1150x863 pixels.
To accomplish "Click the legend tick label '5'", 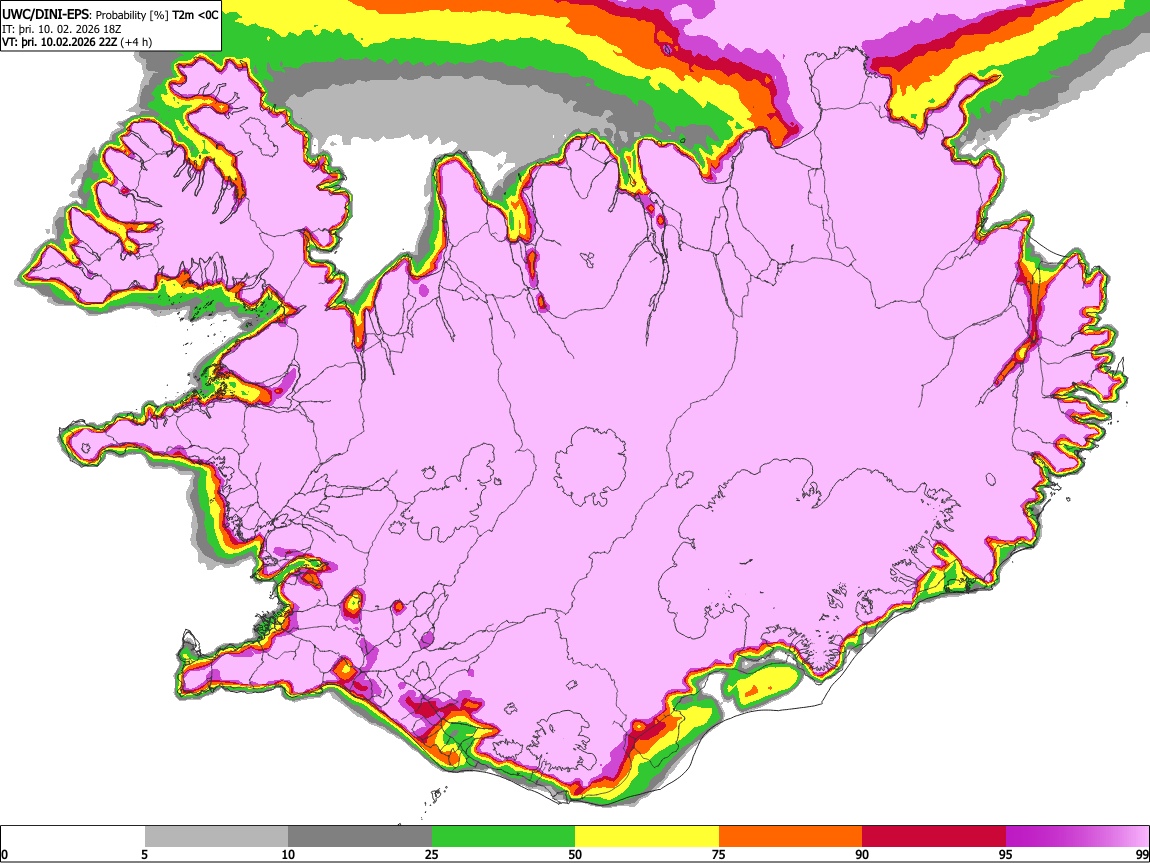I will (144, 855).
